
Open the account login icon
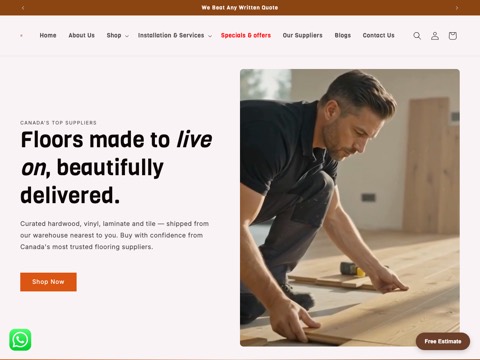[x=435, y=36]
